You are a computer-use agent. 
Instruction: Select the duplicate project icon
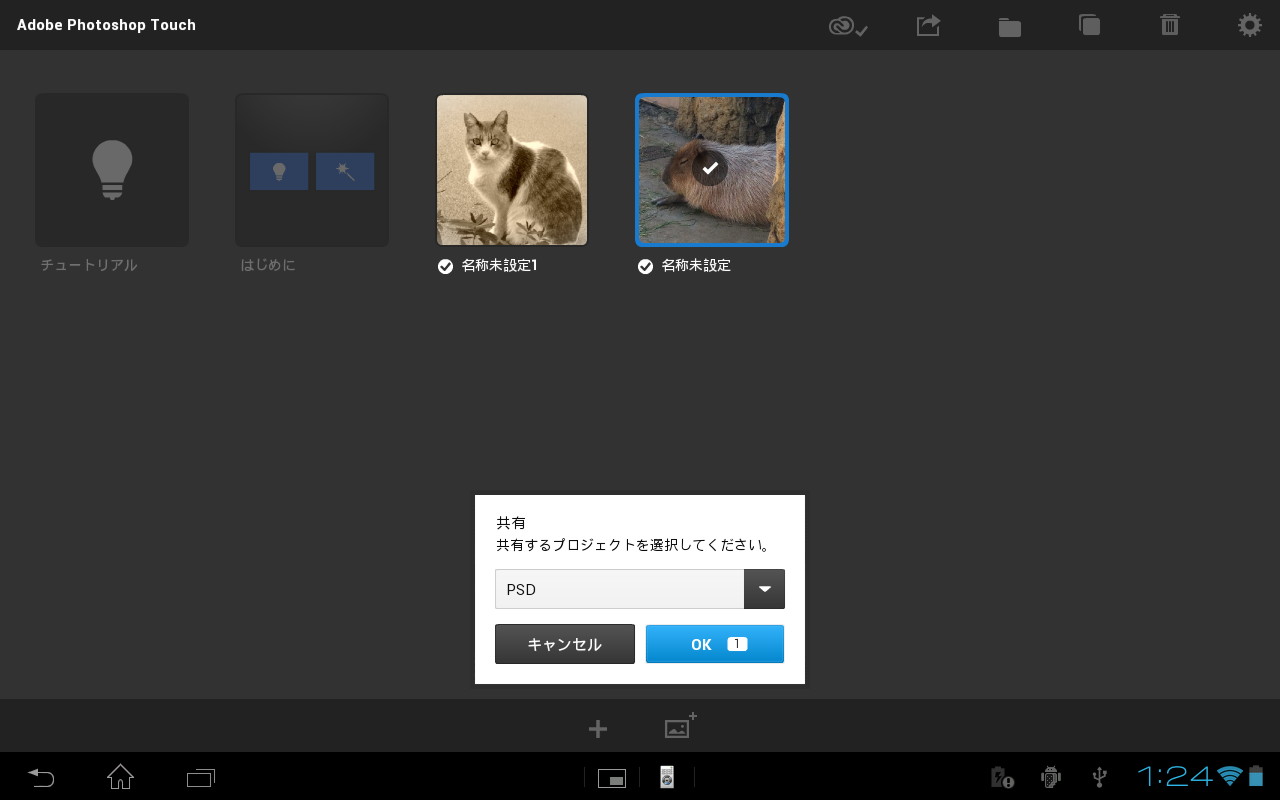click(x=1089, y=26)
